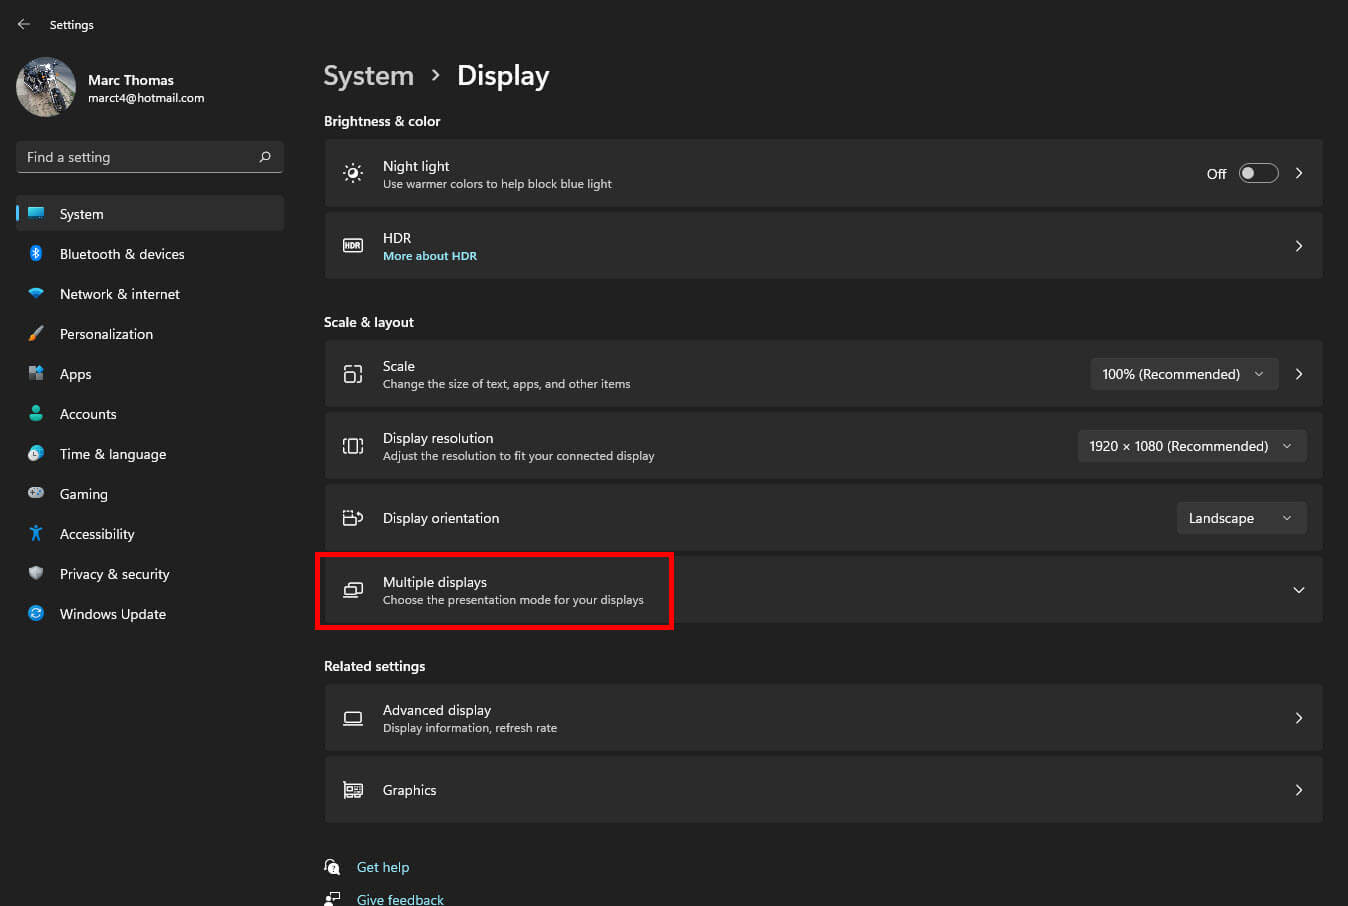The height and width of the screenshot is (906, 1348).
Task: Toggle the Night light switch
Action: [x=1258, y=173]
